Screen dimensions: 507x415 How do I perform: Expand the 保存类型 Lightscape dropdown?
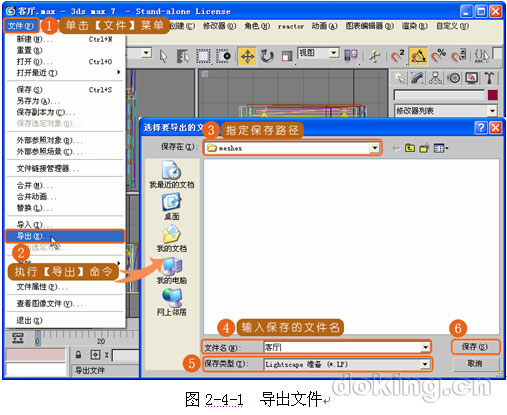425,364
